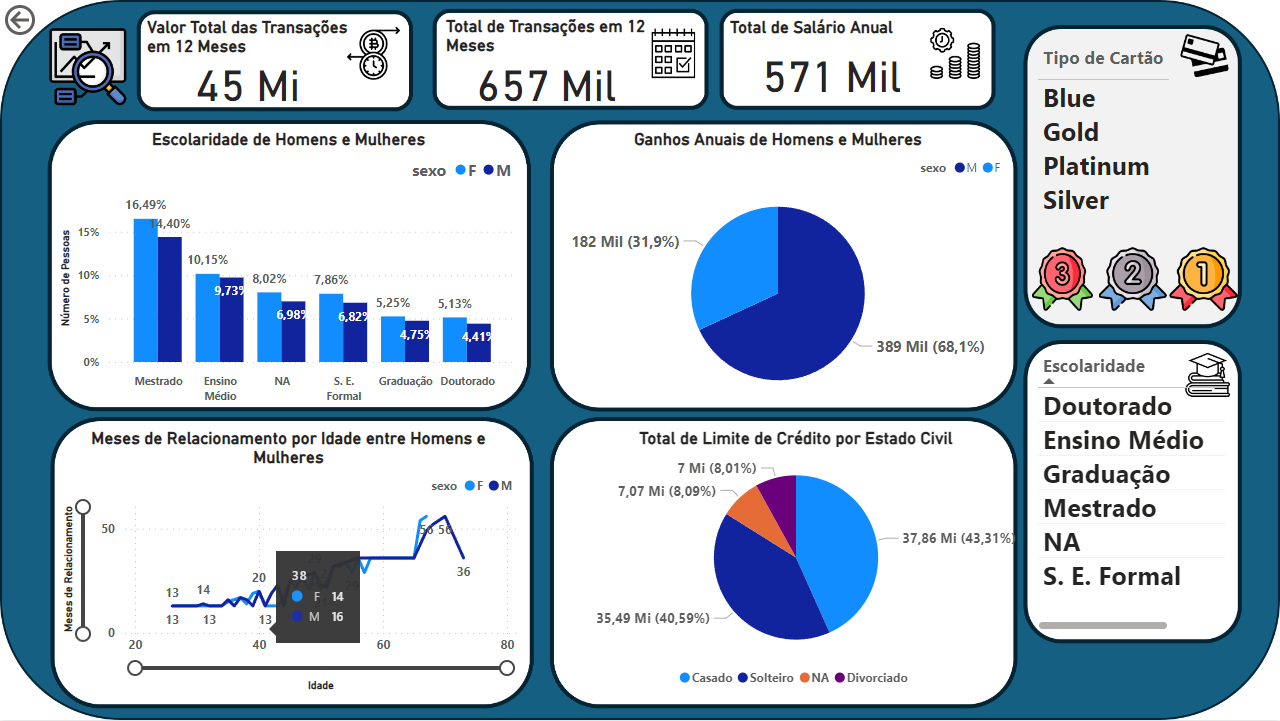Click the Mestrado female bar 16,49%
This screenshot has height=721, width=1280.
(x=145, y=290)
